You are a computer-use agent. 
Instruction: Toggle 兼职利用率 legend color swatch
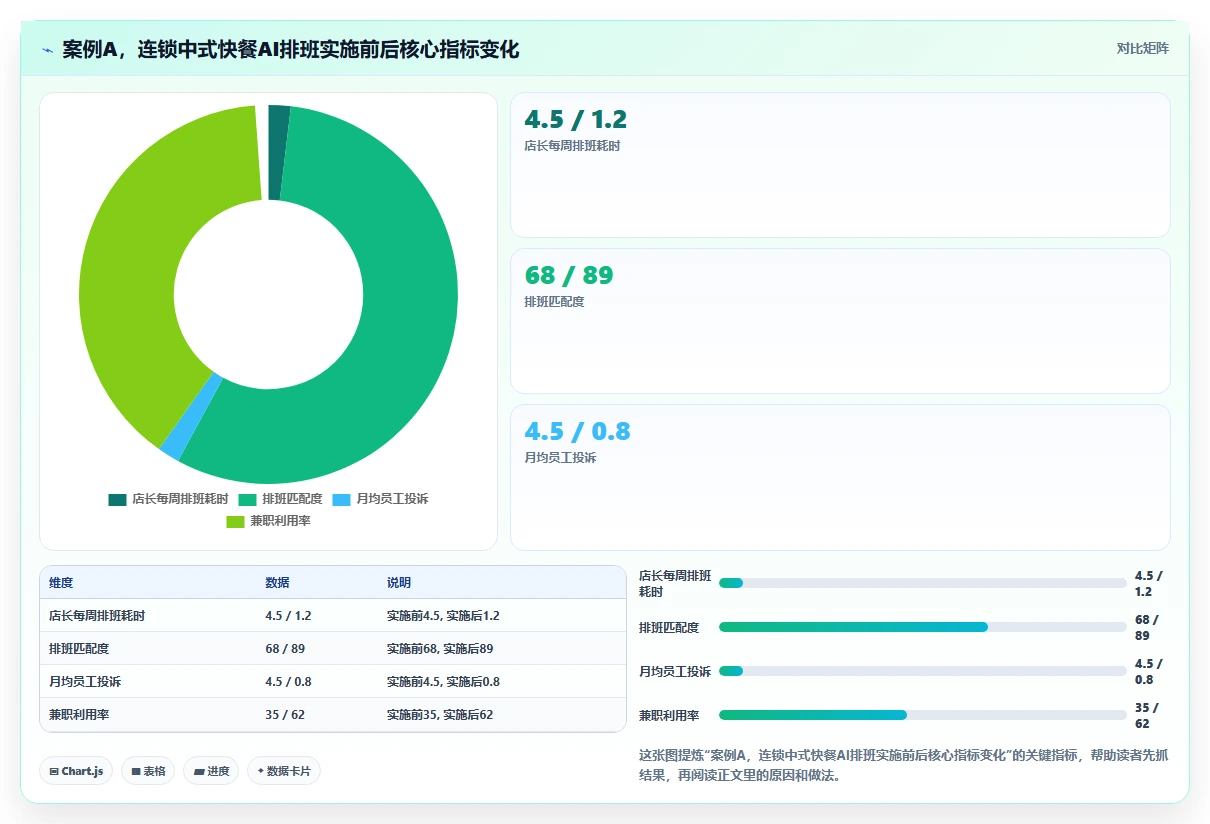[235, 521]
